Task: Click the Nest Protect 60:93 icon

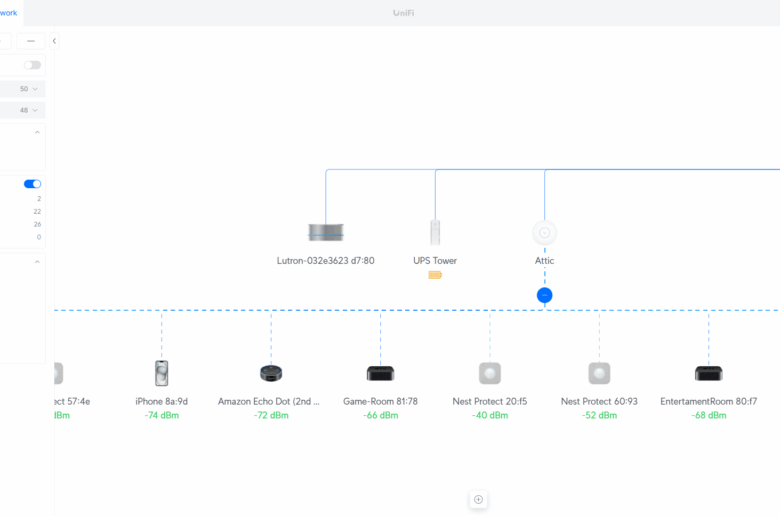Action: tap(599, 373)
